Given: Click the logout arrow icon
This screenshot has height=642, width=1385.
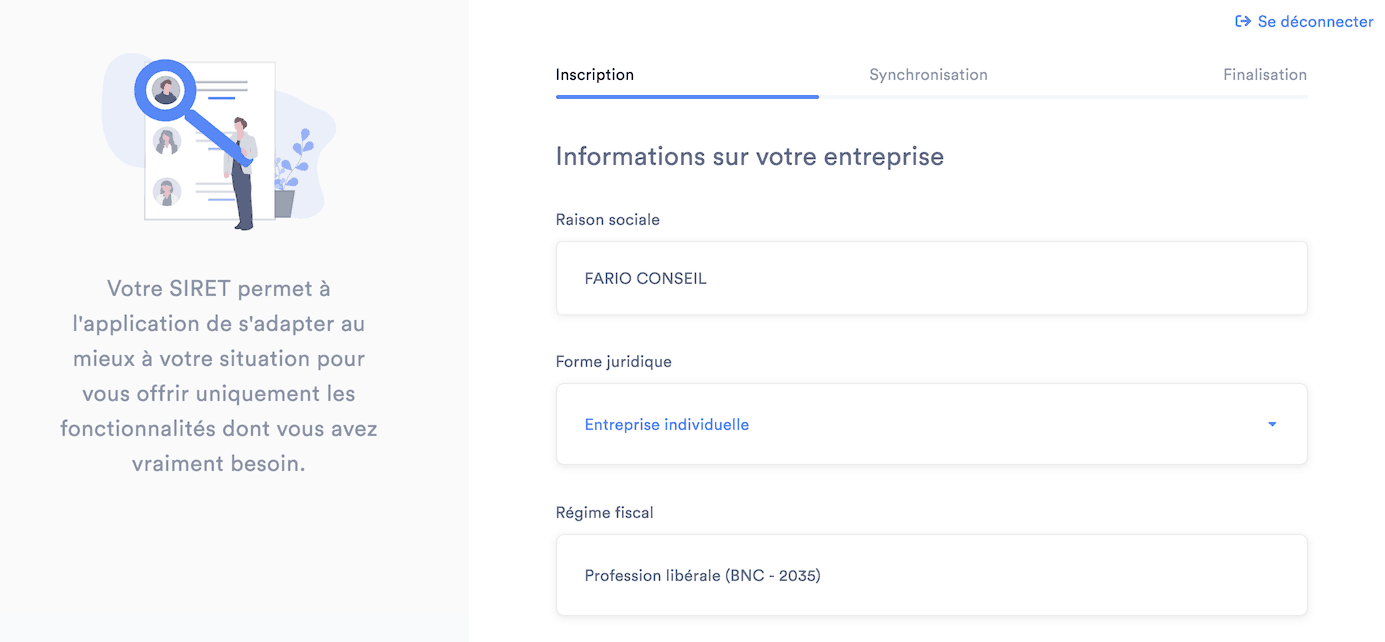Looking at the screenshot, I should click(x=1243, y=21).
